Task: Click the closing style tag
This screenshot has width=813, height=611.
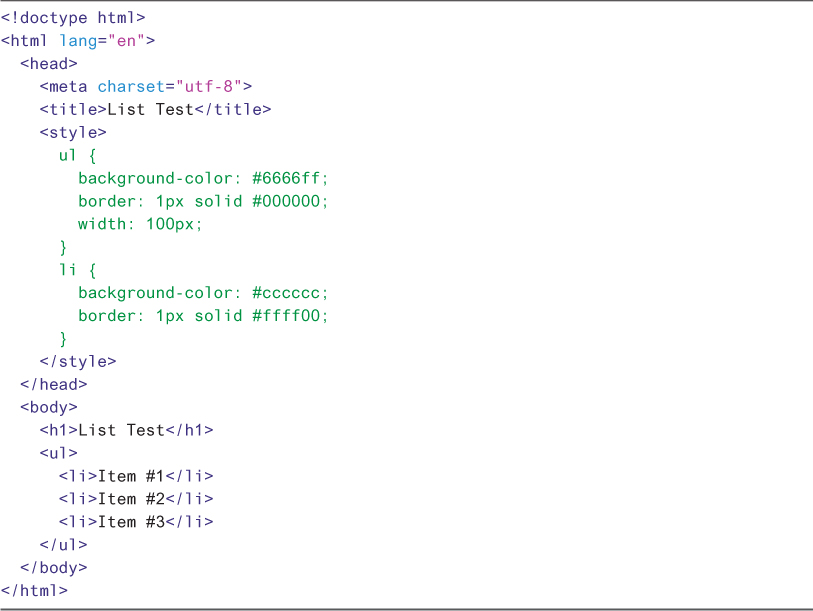Action: point(78,361)
